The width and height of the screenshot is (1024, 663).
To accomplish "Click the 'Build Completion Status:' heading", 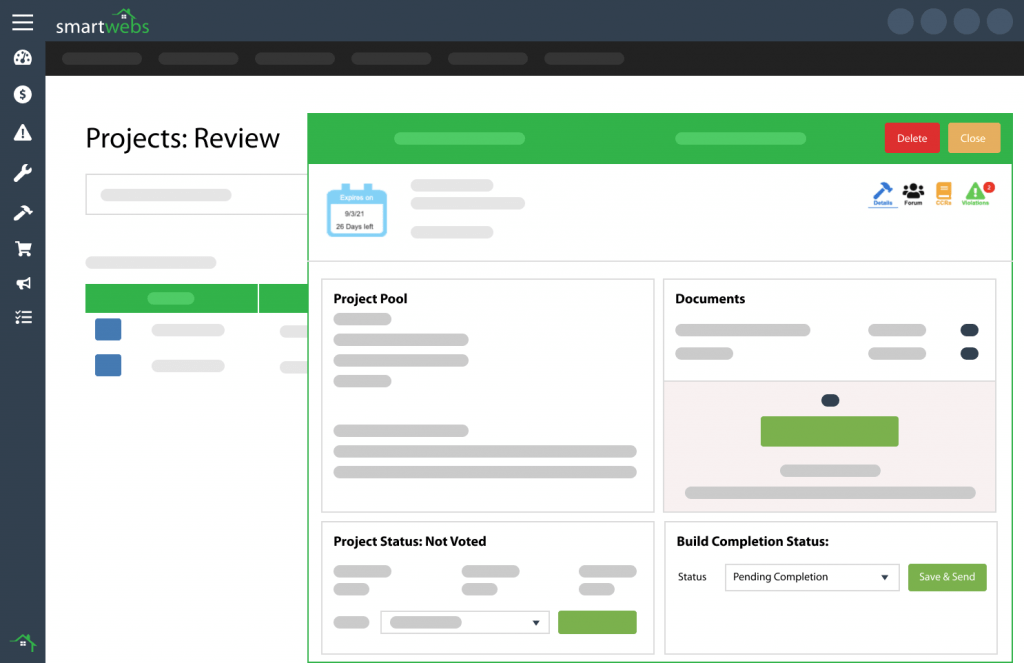I will tap(752, 542).
